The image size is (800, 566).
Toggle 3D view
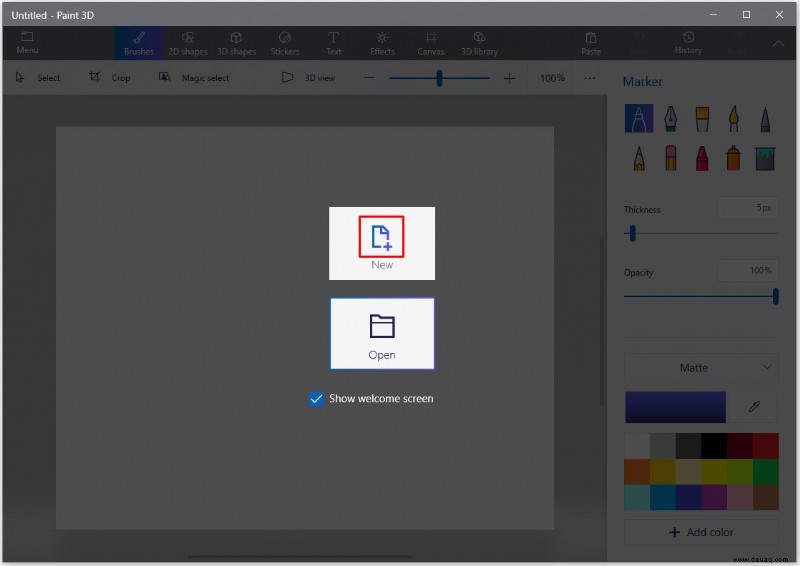coord(308,78)
